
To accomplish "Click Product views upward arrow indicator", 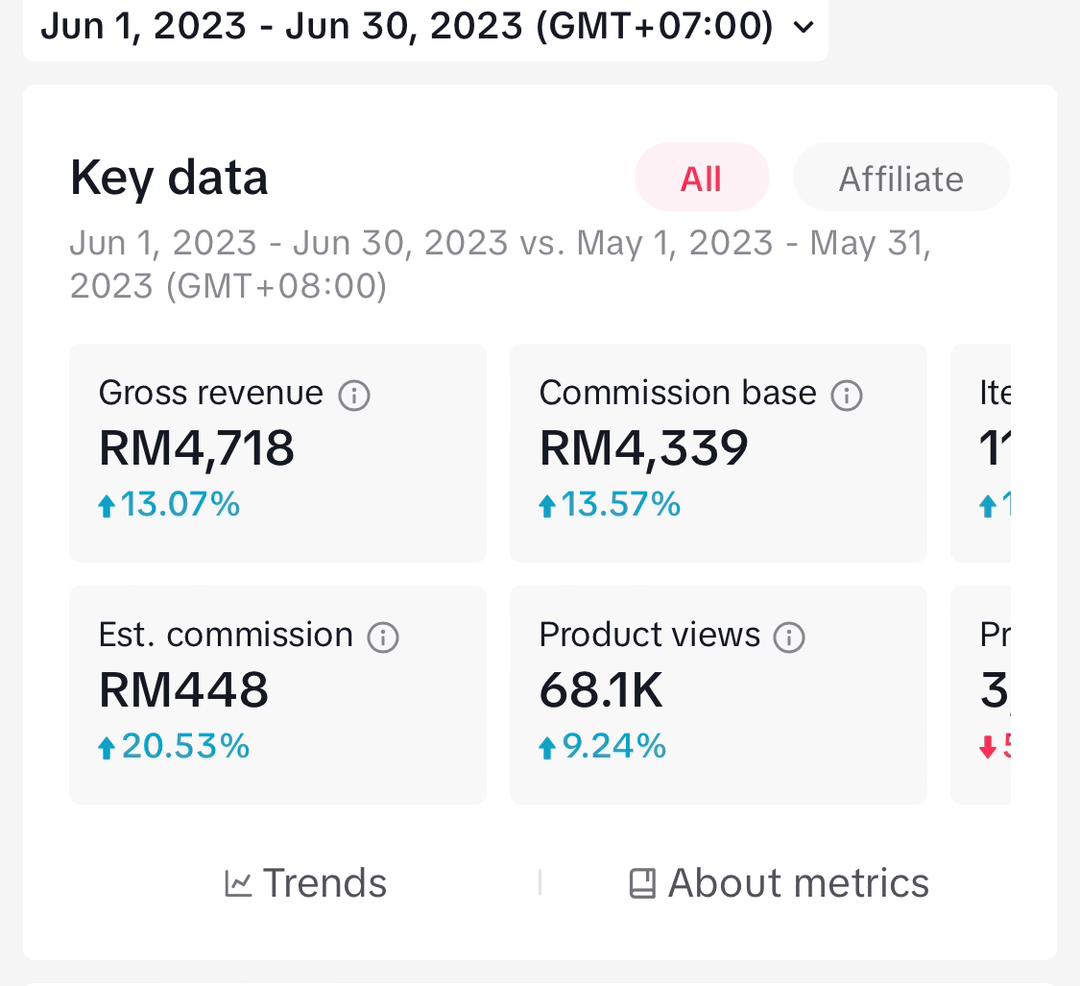I will 547,748.
